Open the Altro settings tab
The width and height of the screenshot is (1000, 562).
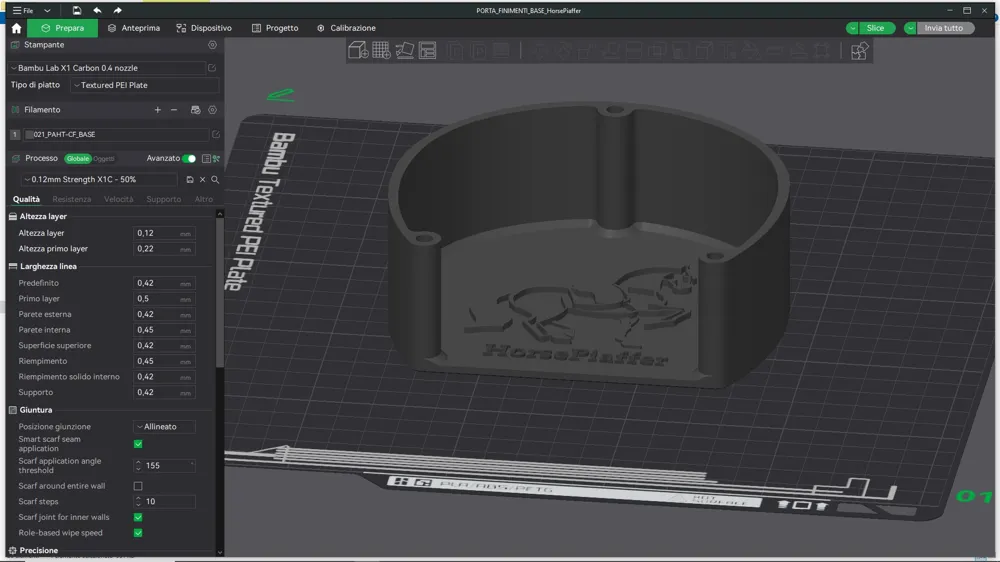tap(203, 199)
